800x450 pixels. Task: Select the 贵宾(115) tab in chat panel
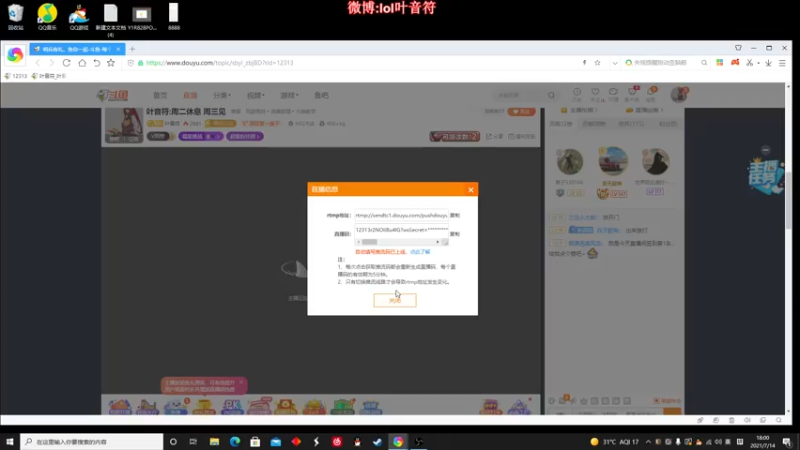pyautogui.click(x=631, y=123)
